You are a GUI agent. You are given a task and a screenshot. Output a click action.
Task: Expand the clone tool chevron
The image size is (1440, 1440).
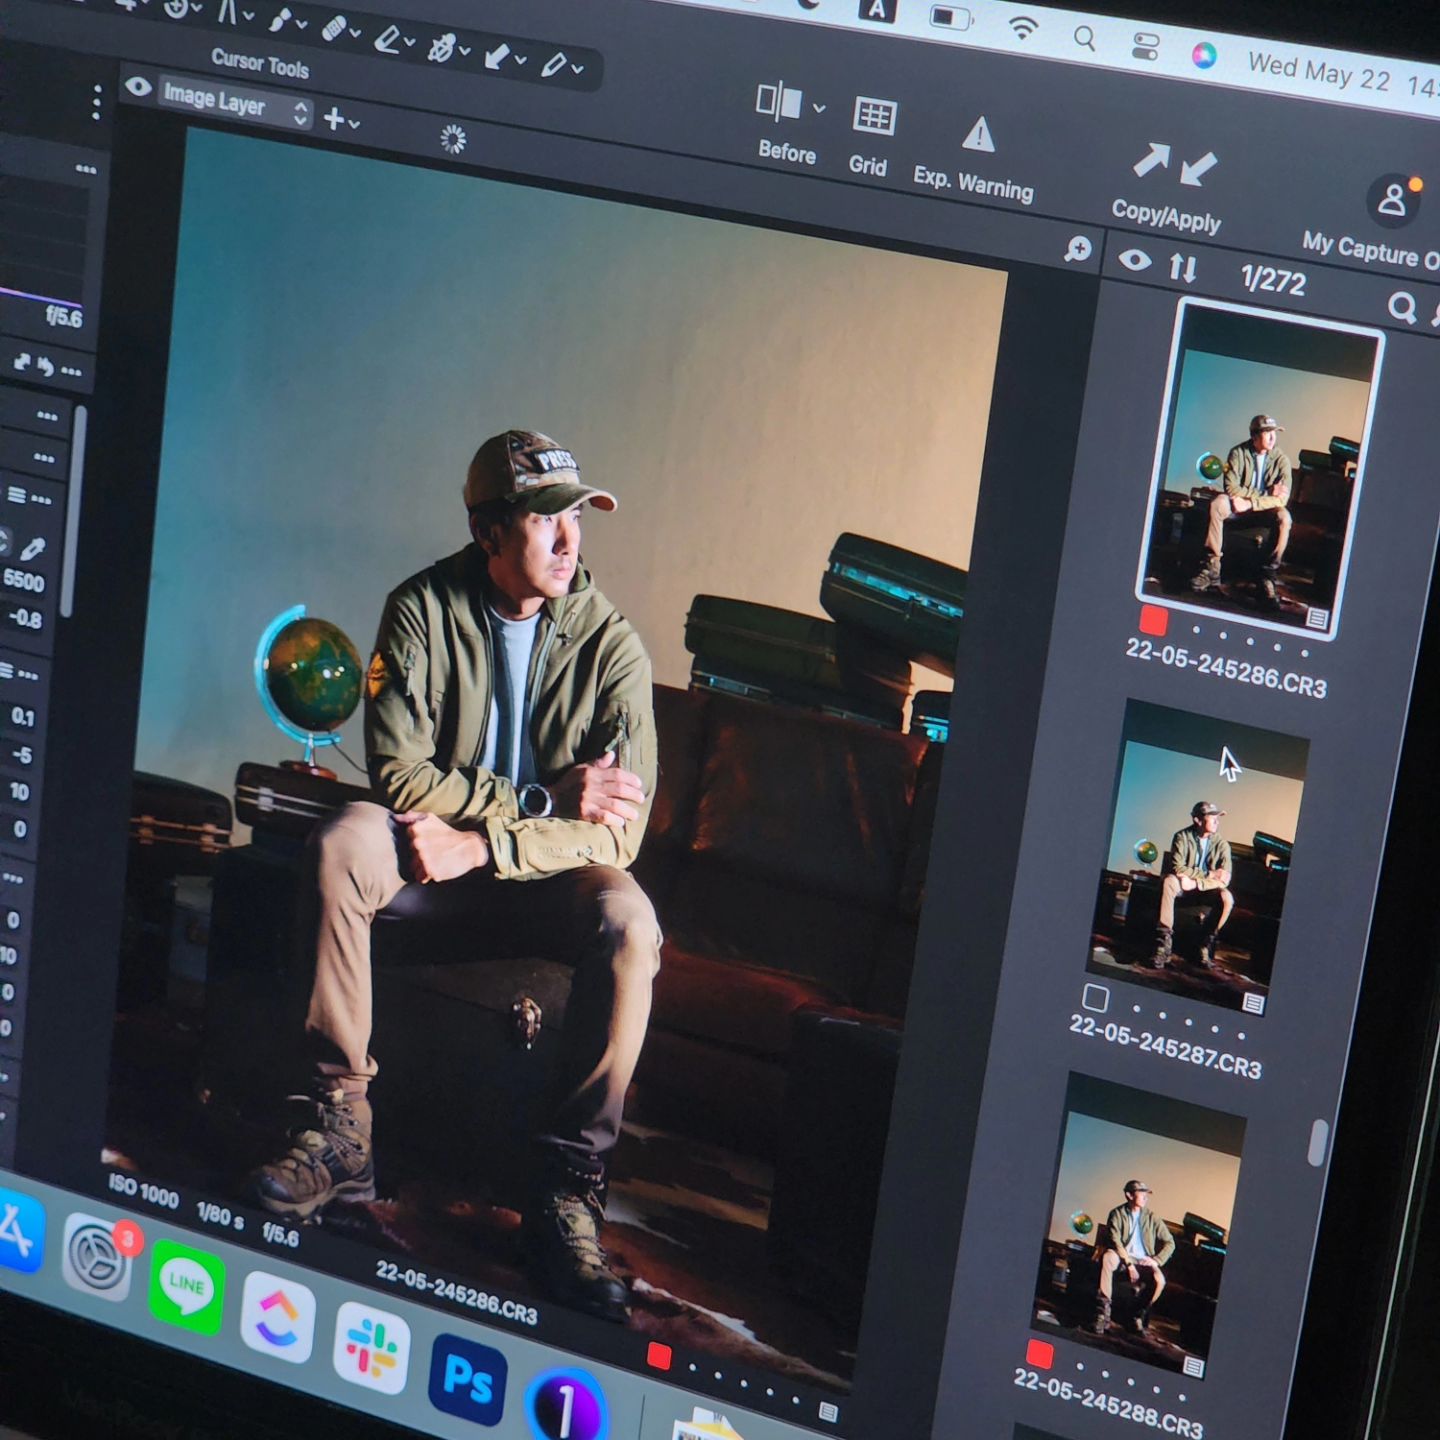click(x=465, y=50)
